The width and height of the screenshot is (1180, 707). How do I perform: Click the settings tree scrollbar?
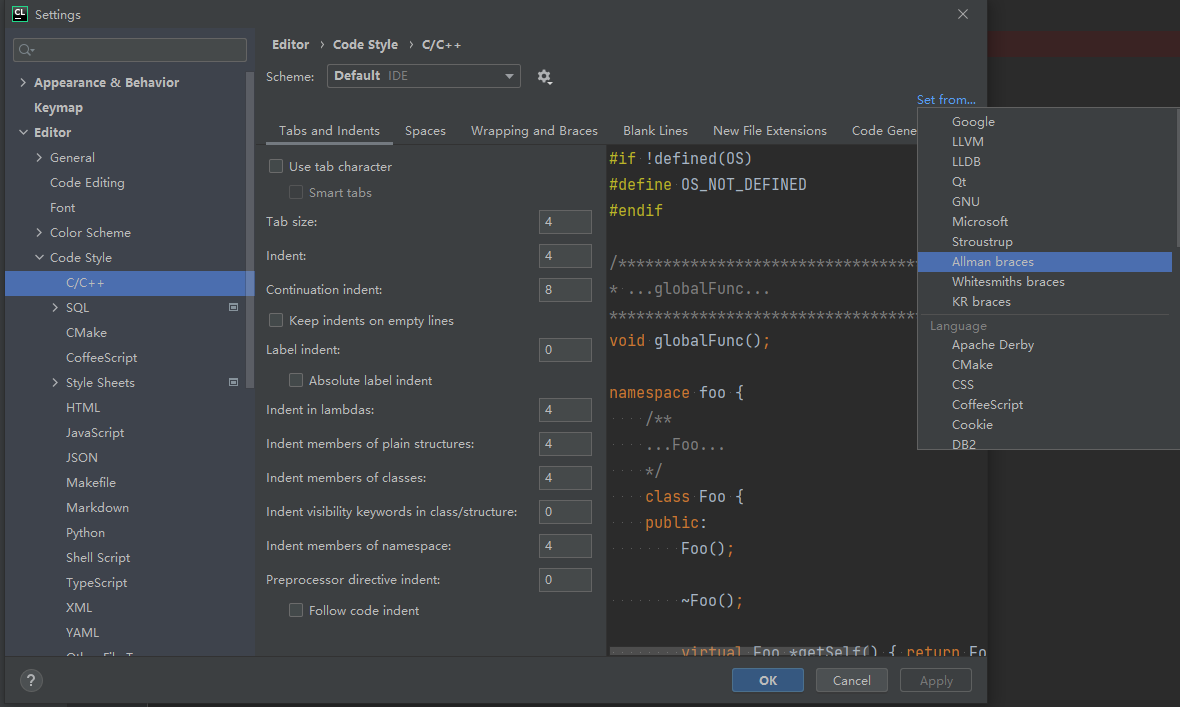tap(250, 230)
